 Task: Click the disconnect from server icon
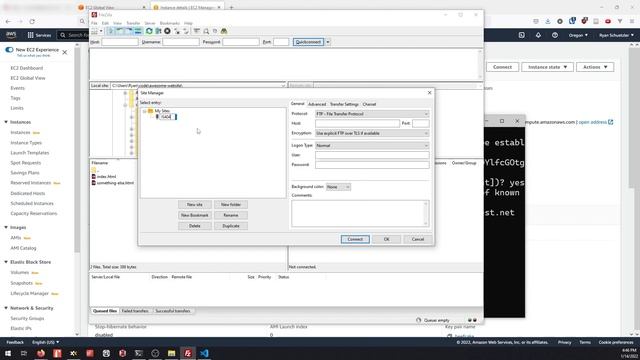[177, 31]
